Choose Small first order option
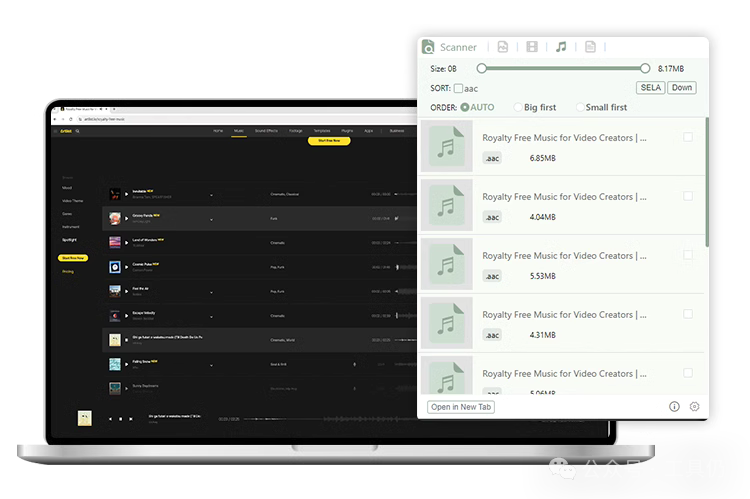The height and width of the screenshot is (499, 750). pos(580,107)
